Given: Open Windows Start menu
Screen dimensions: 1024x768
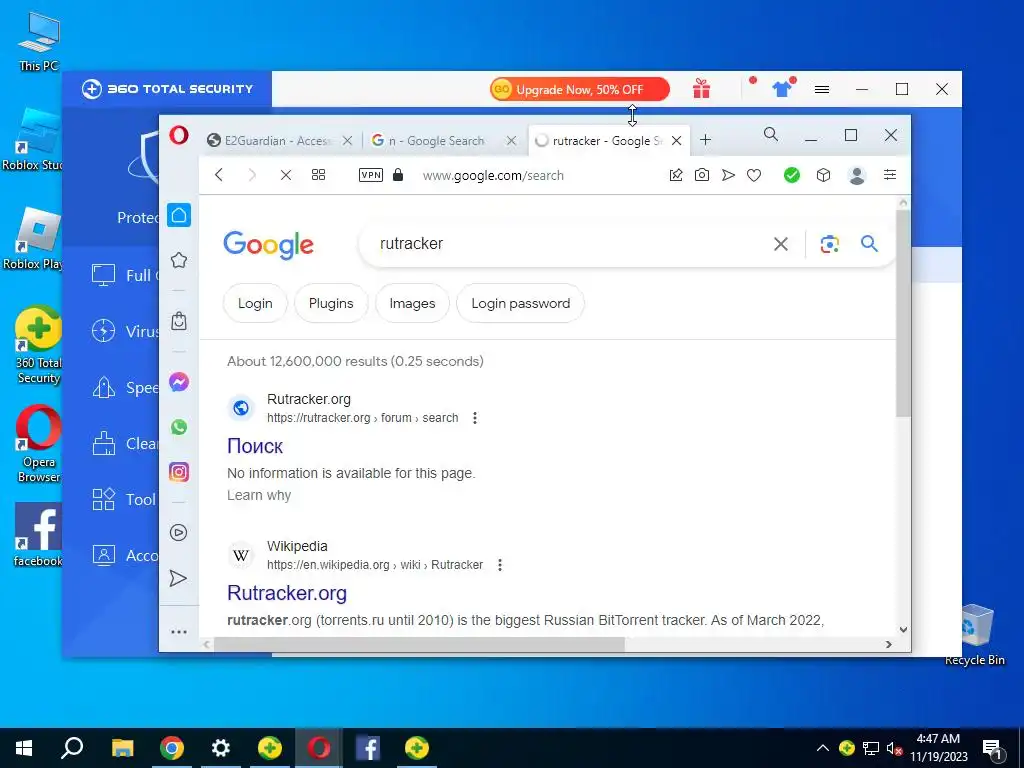Looking at the screenshot, I should point(24,748).
